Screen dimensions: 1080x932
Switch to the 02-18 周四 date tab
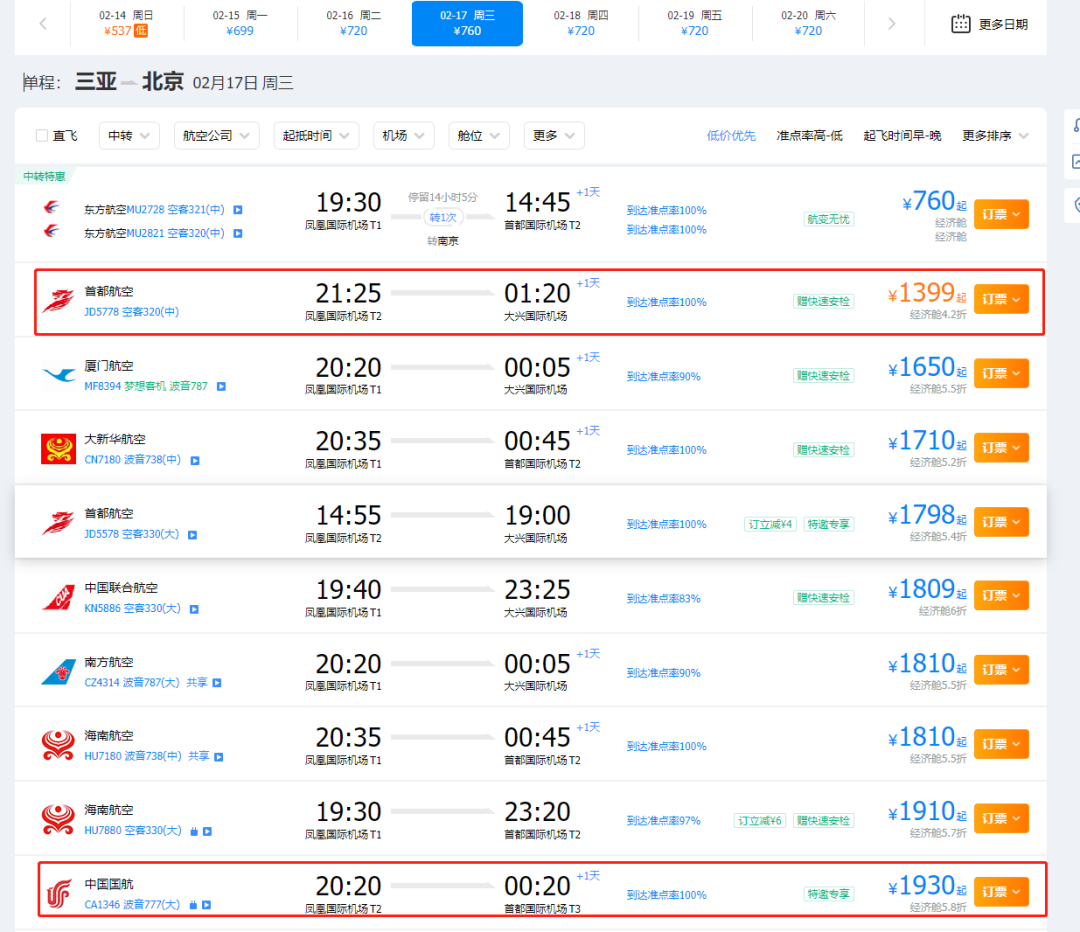coord(580,22)
